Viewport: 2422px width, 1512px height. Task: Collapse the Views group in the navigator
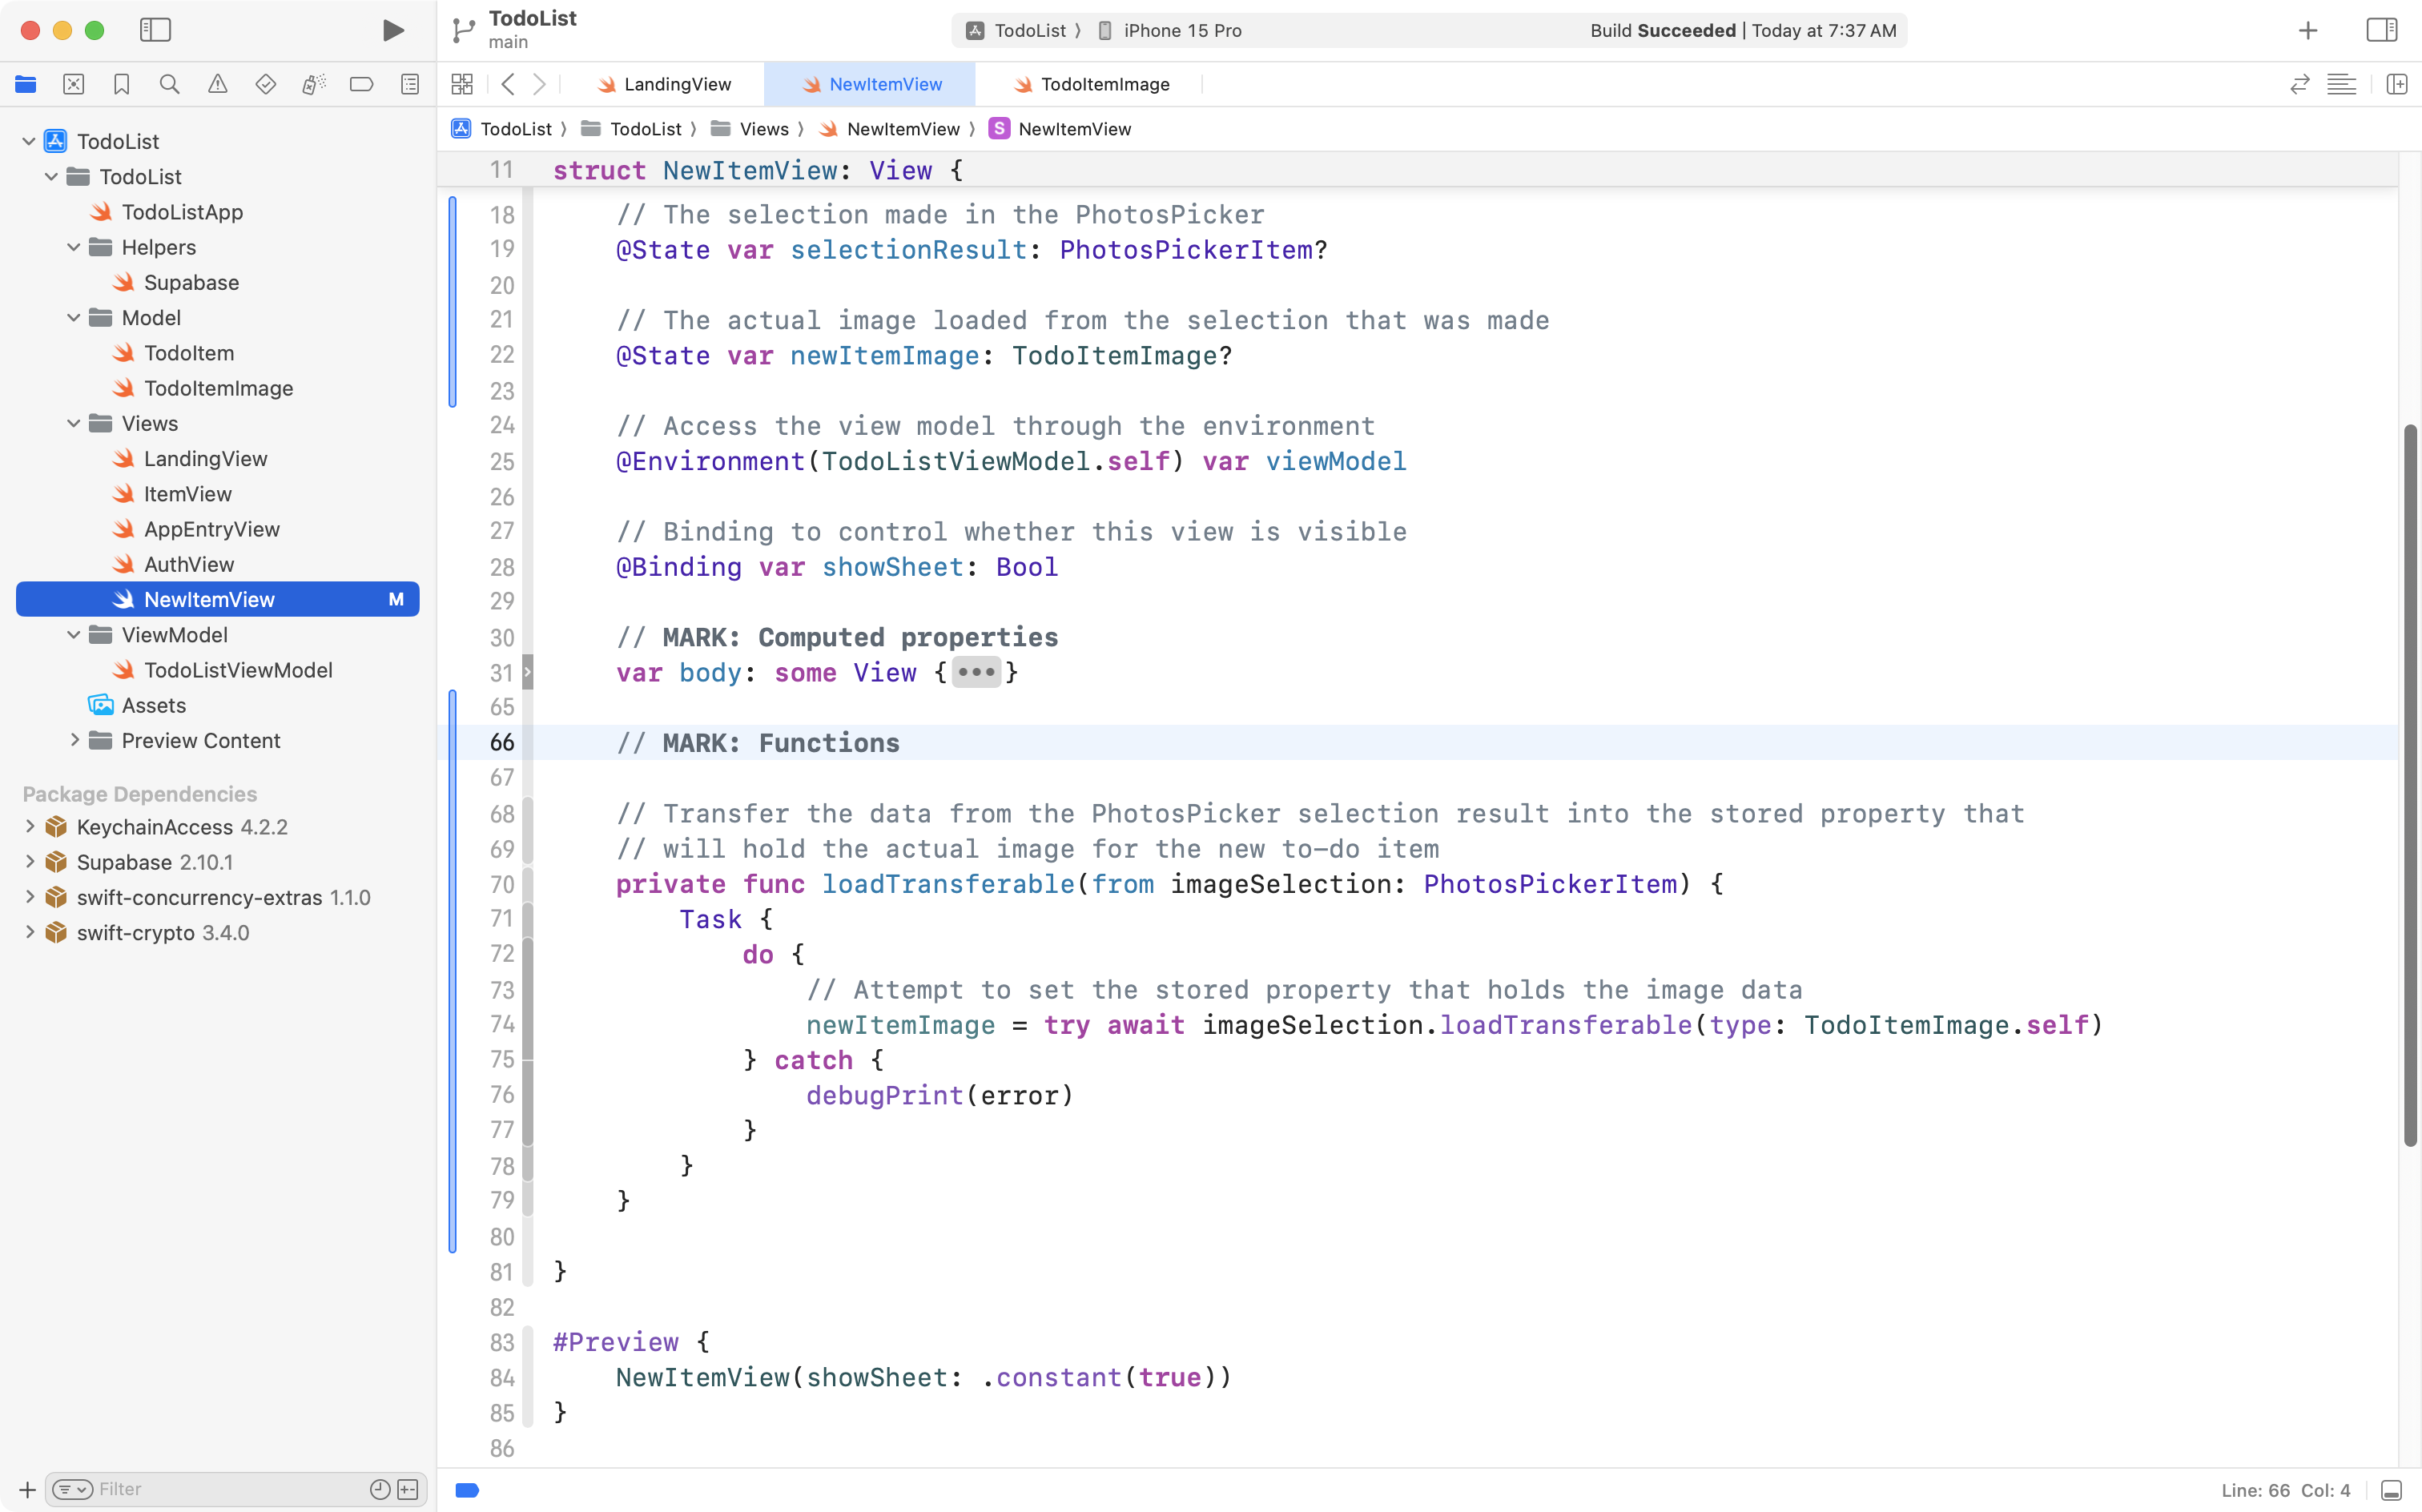coord(72,423)
